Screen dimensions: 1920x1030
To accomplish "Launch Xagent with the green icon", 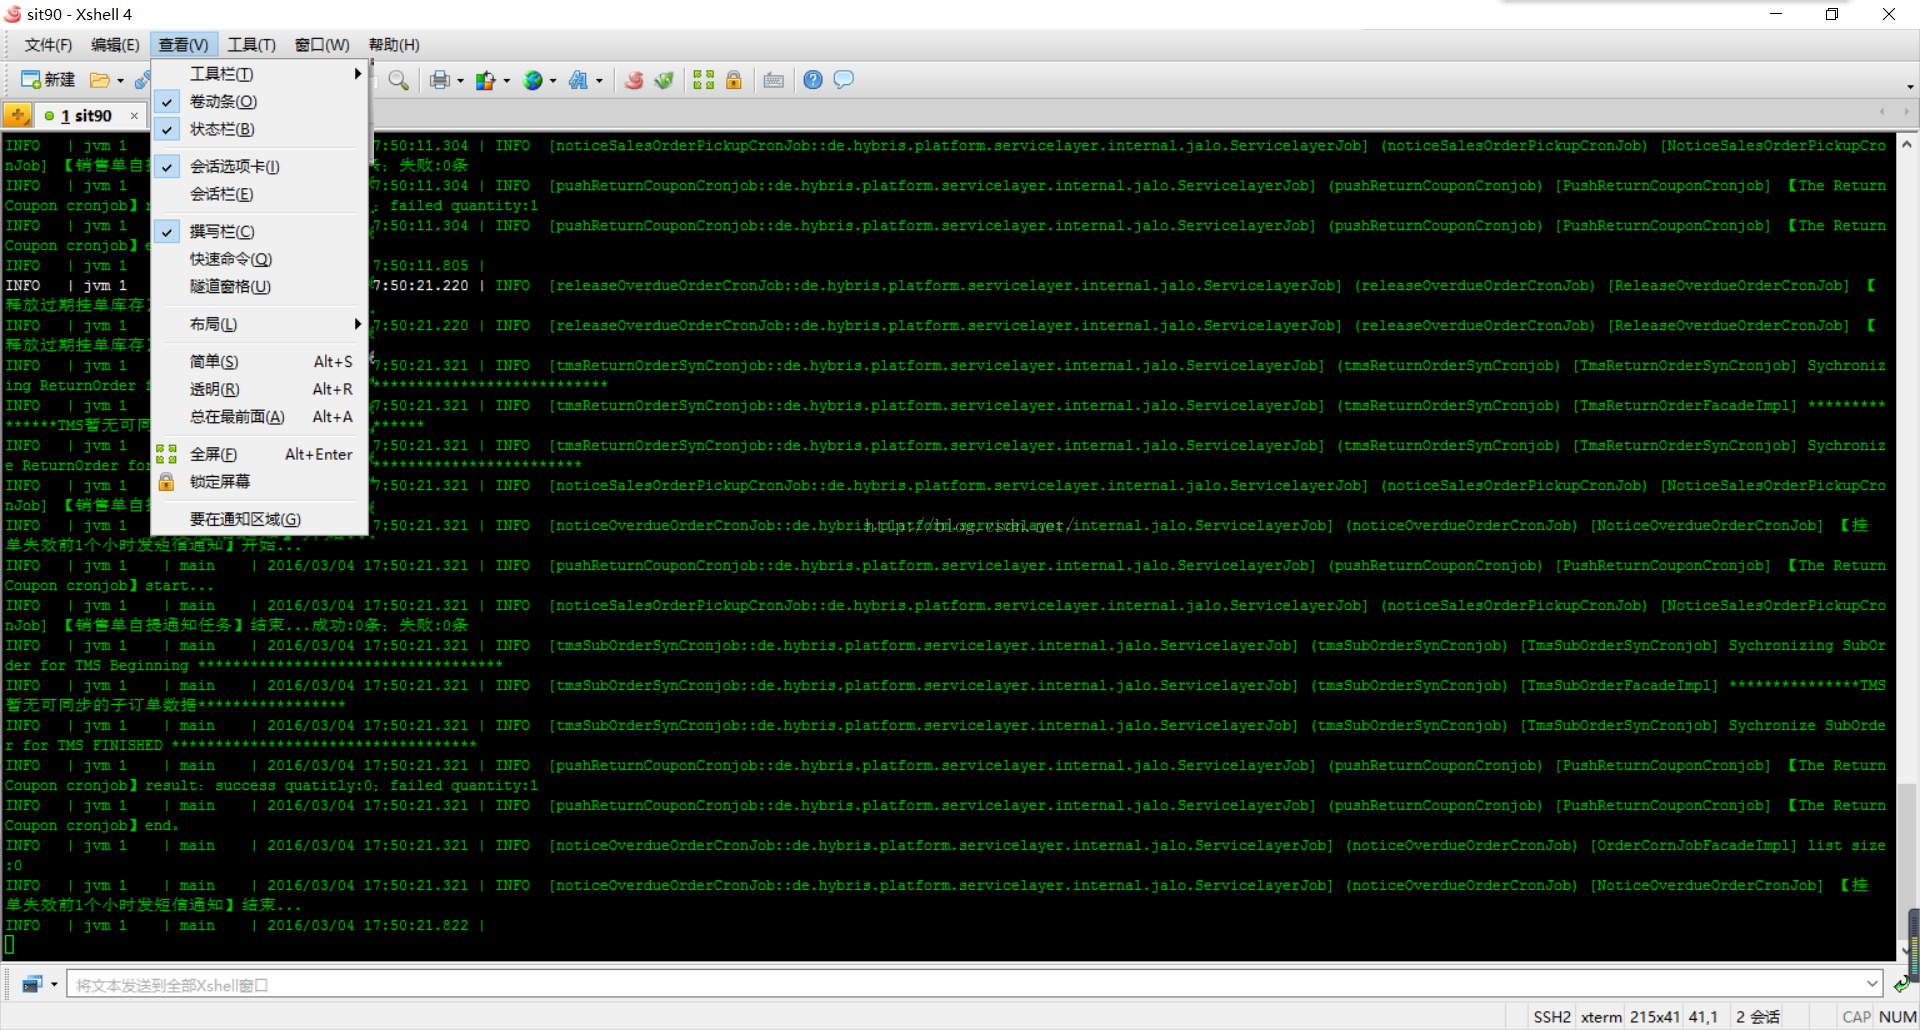I will (x=664, y=80).
